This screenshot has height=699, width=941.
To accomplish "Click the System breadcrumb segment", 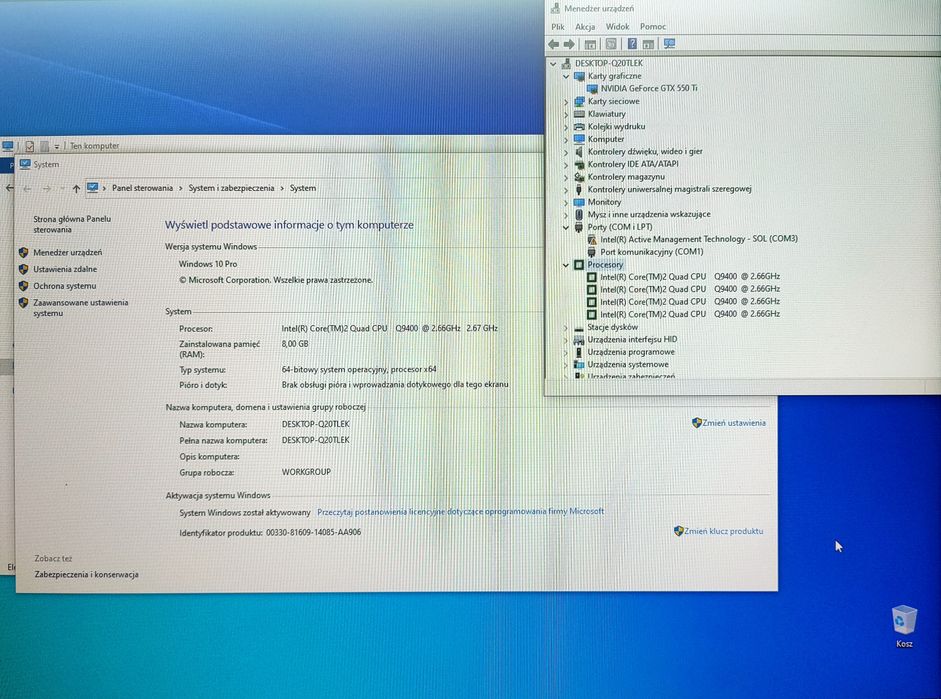I will 302,188.
